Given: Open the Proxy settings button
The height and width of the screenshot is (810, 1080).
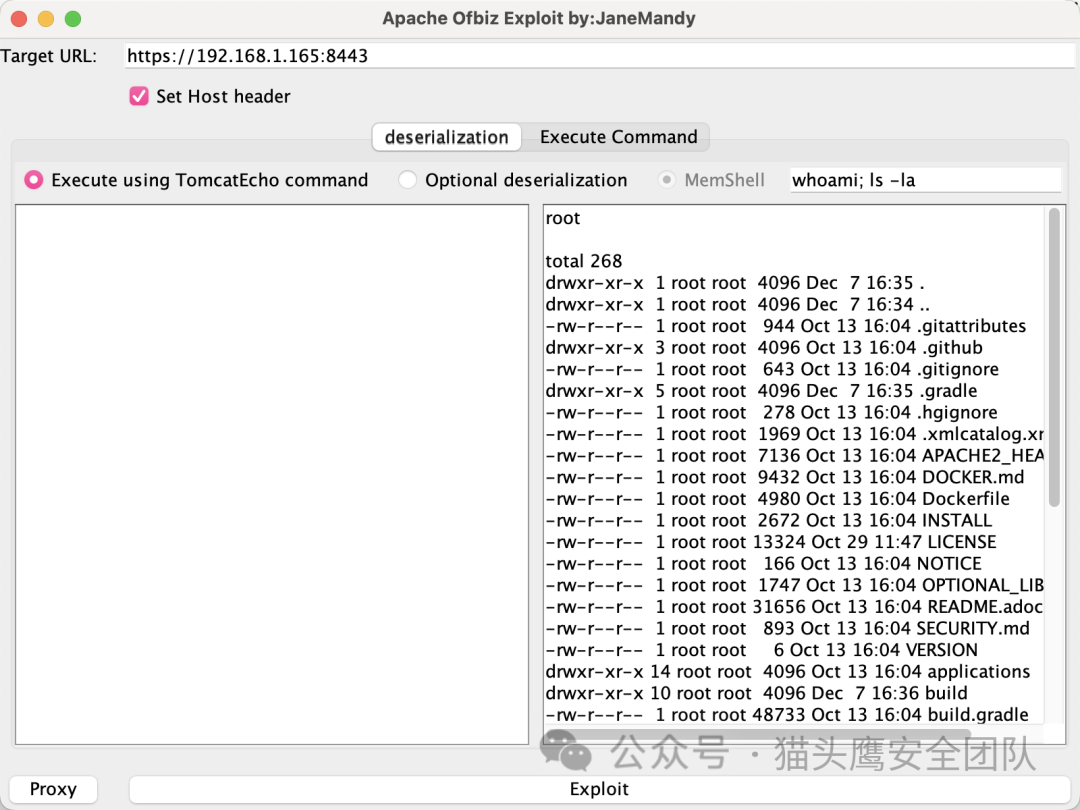Looking at the screenshot, I should tap(53, 789).
